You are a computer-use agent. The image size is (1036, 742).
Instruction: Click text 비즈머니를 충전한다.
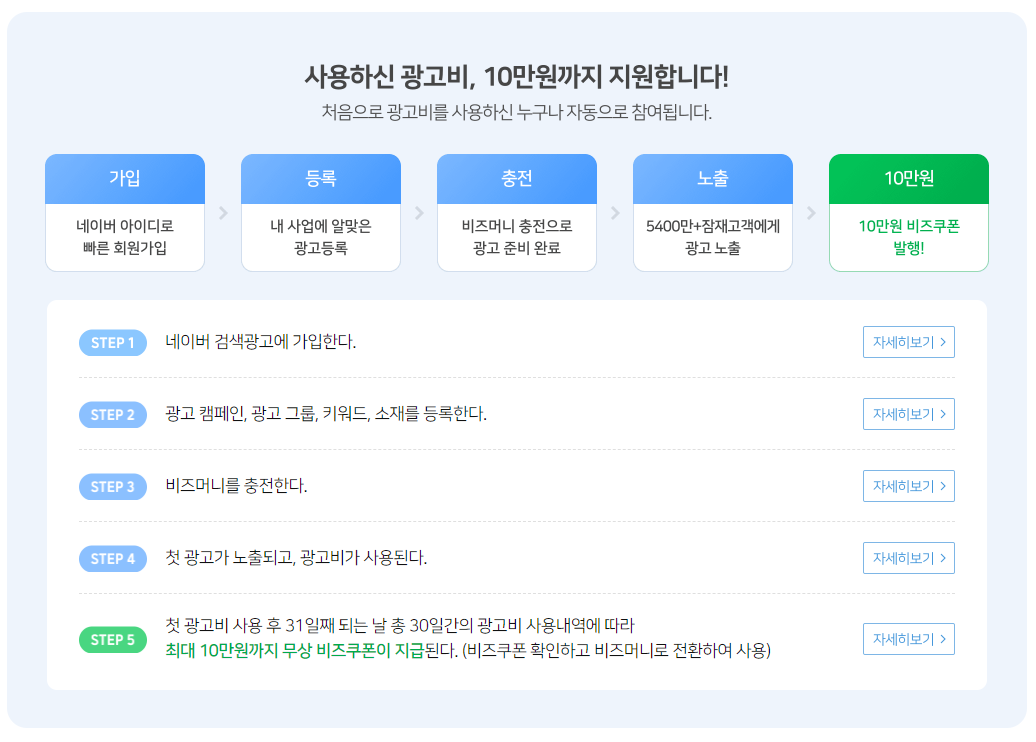(236, 486)
